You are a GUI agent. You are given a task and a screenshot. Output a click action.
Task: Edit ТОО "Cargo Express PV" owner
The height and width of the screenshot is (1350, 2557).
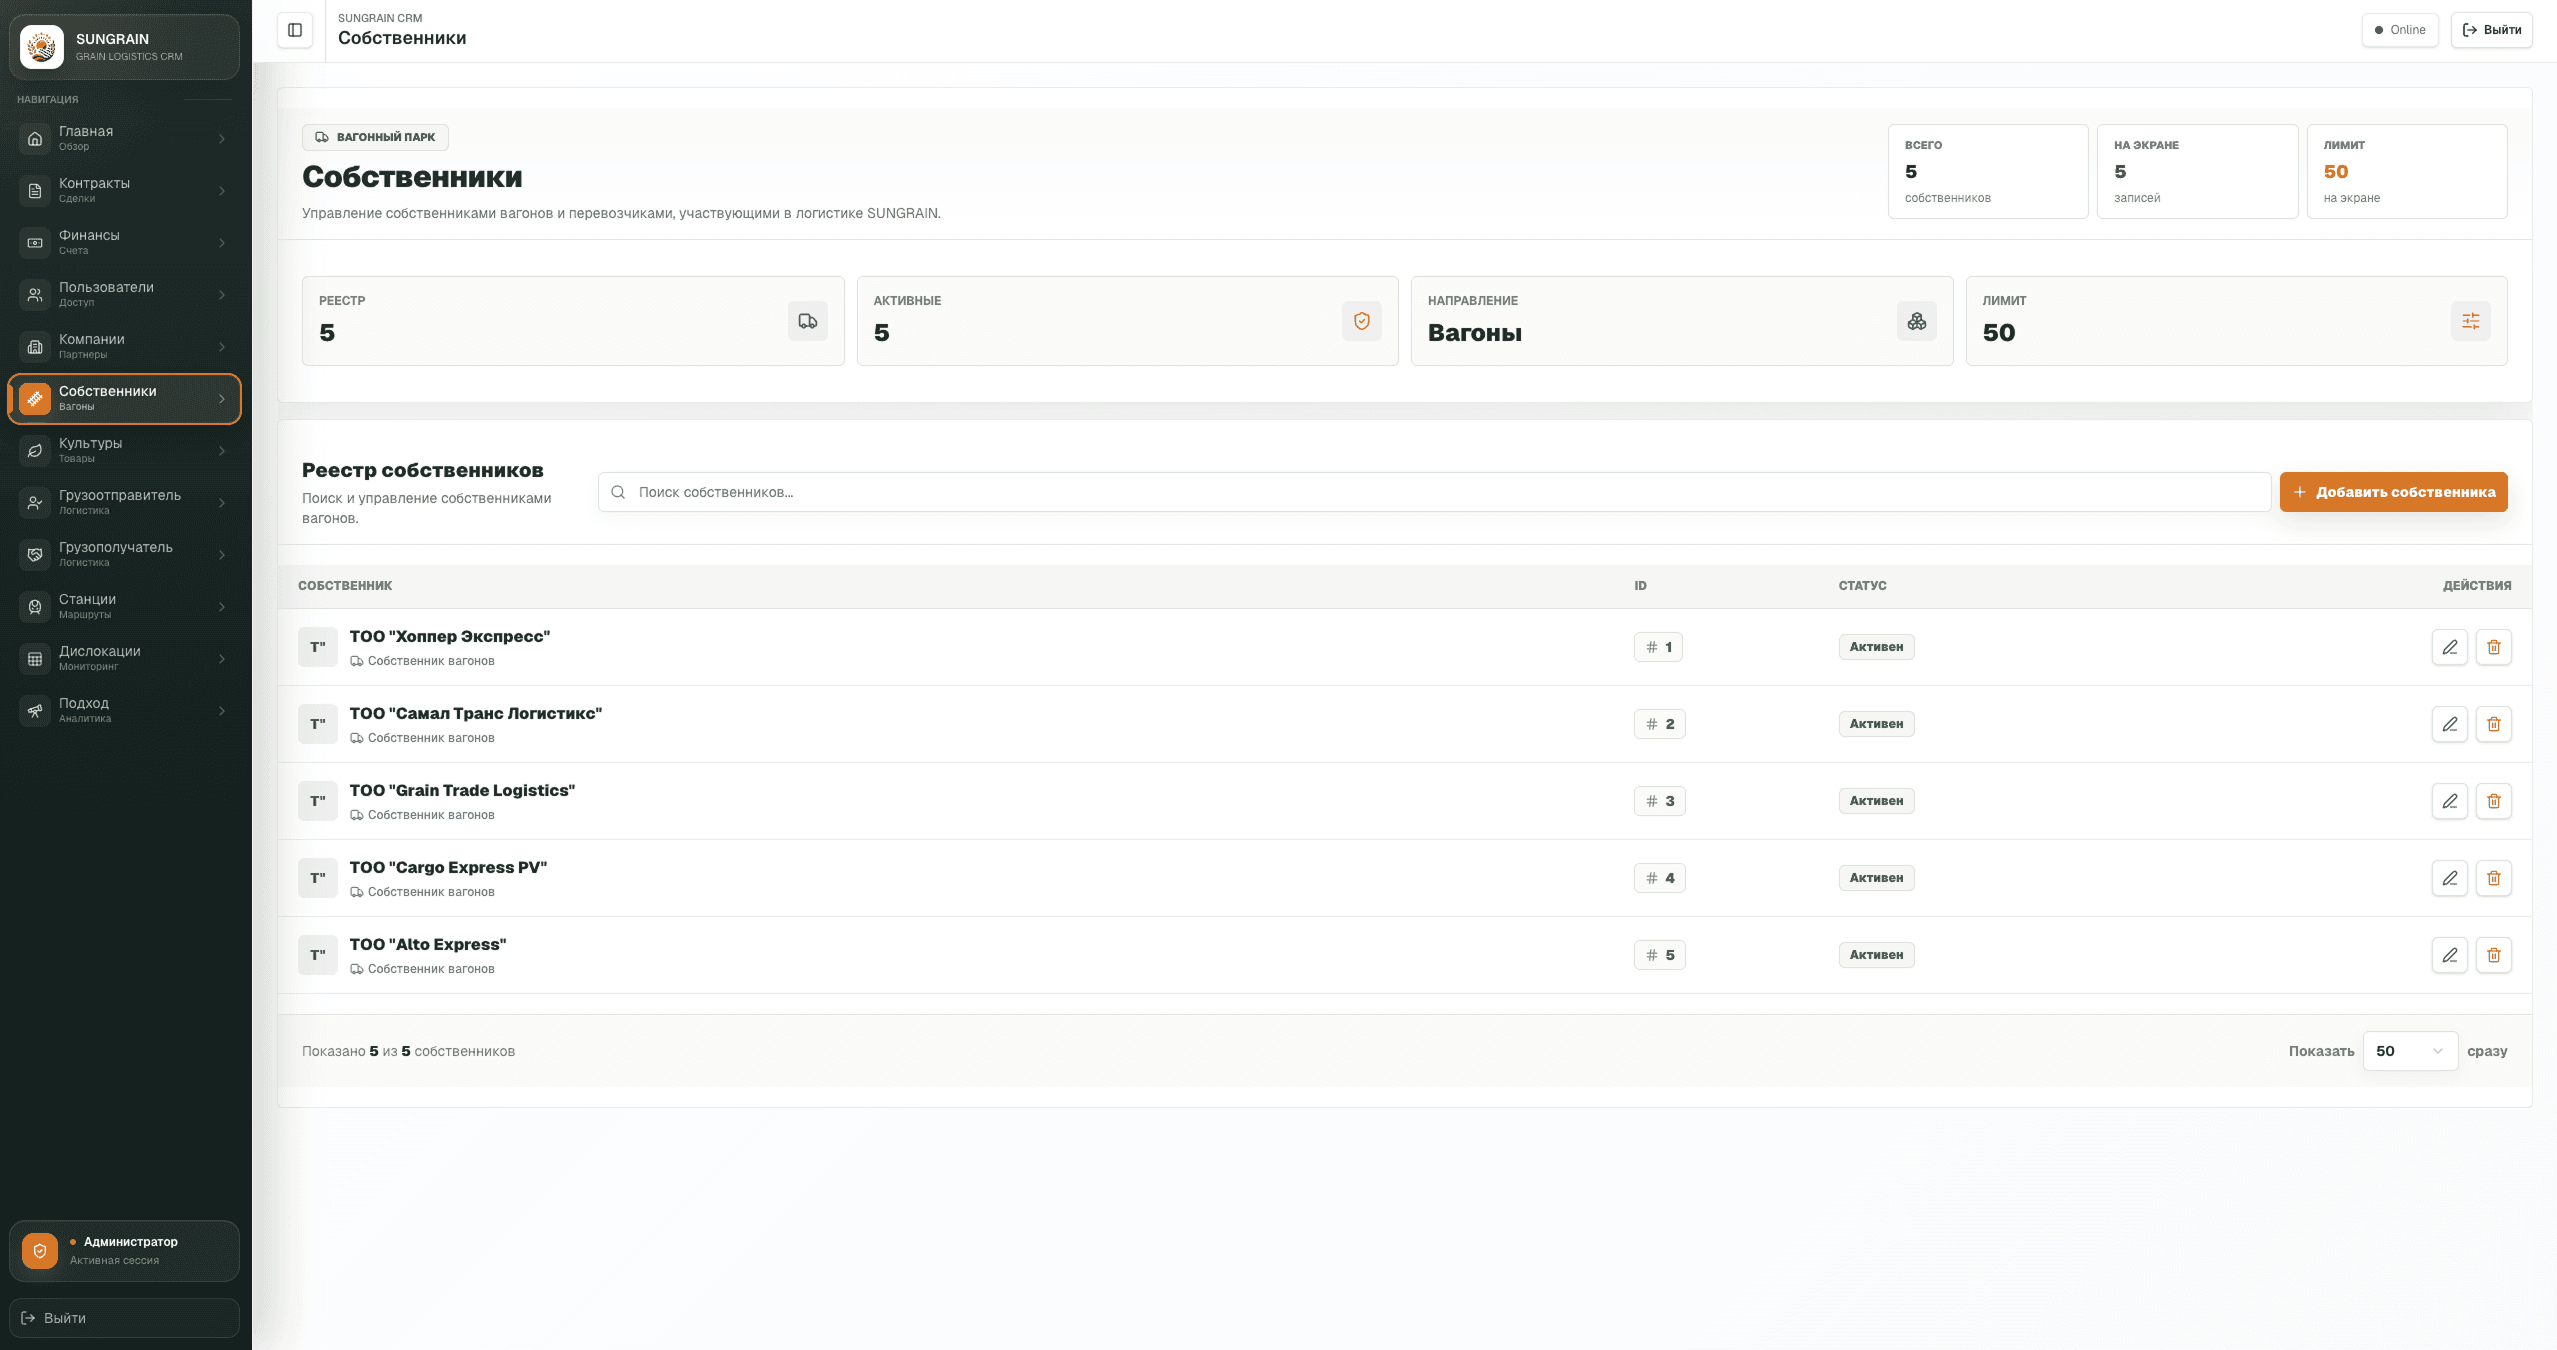click(2450, 878)
